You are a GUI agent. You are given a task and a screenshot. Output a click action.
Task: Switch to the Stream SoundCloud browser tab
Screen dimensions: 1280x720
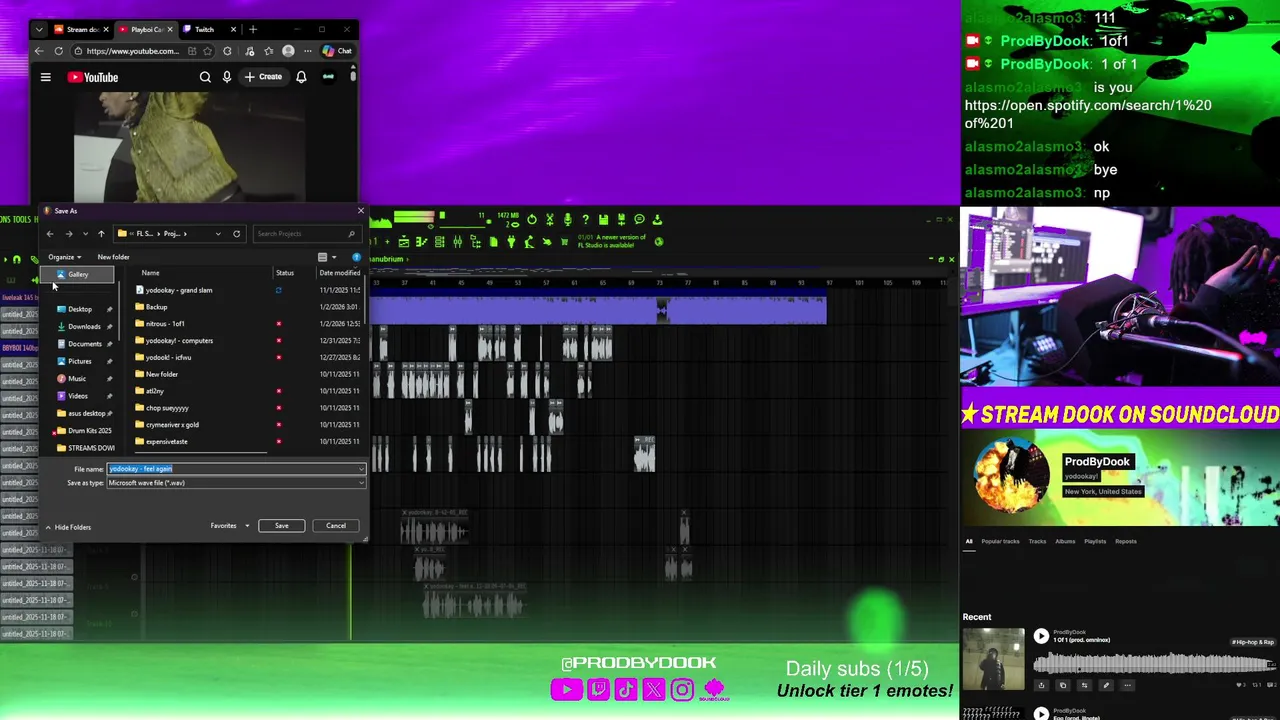tap(80, 29)
